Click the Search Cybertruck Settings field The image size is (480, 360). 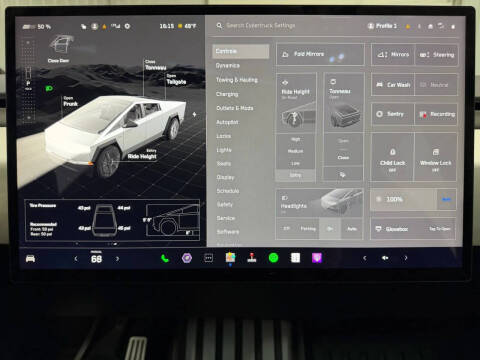pos(261,25)
